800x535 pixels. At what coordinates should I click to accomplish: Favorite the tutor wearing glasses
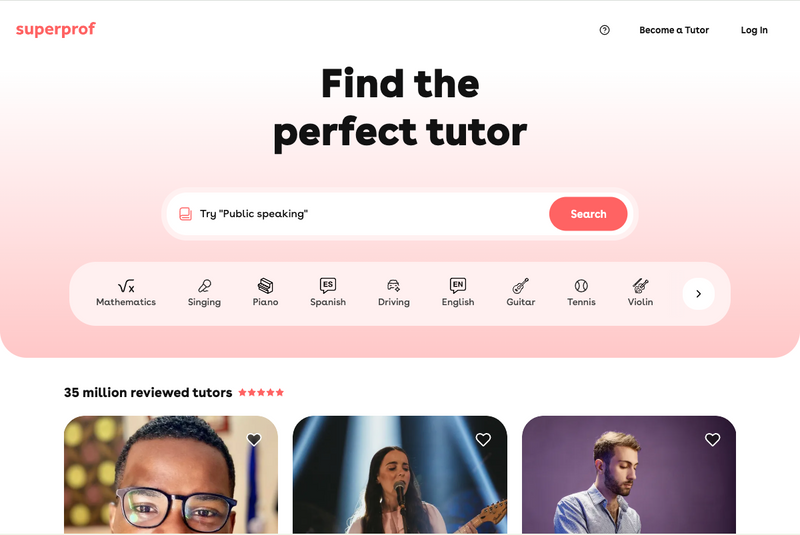tap(254, 439)
